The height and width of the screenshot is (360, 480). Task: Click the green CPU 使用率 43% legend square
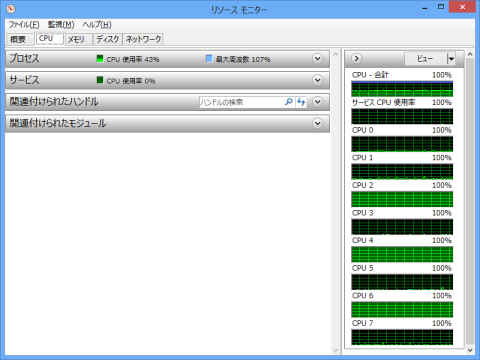(100, 59)
